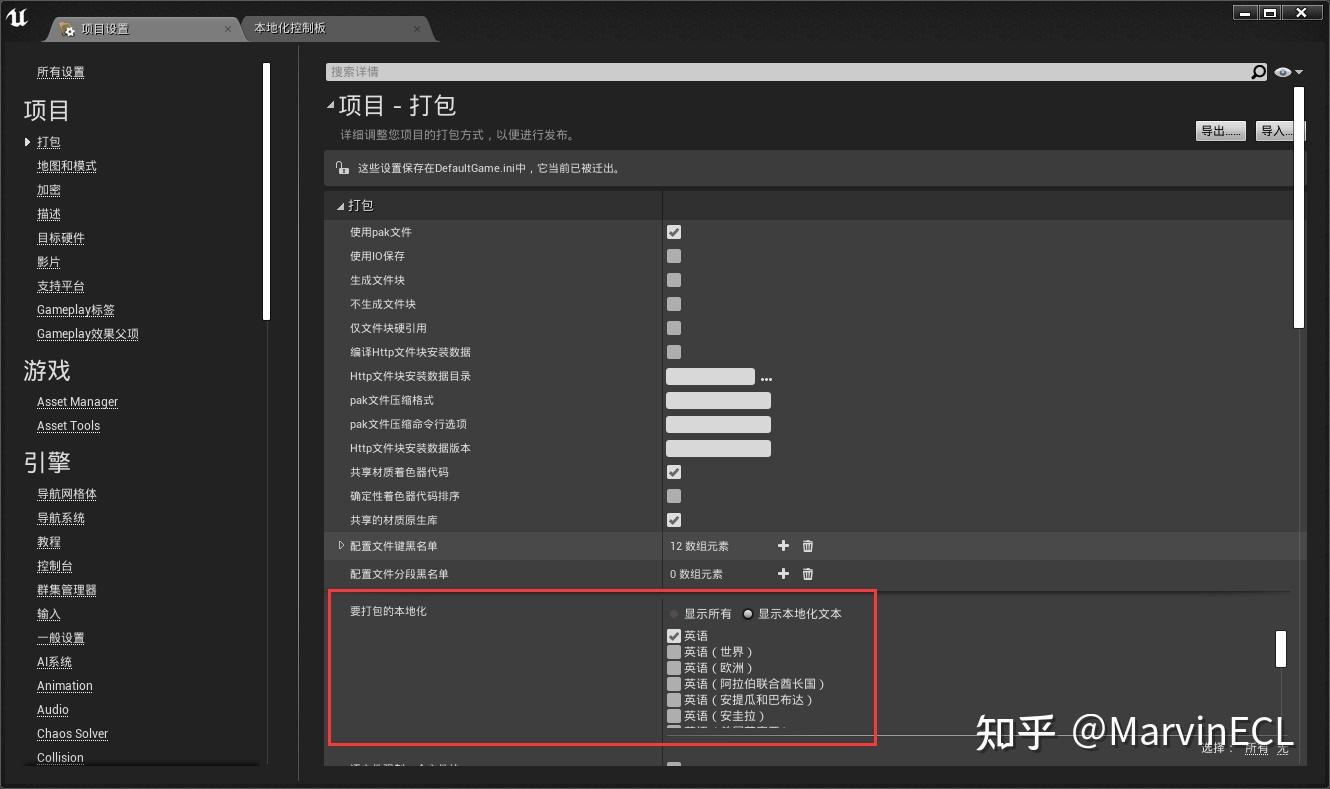The image size is (1330, 789).
Task: Click plus icon beside 配置文件分段黑名单
Action: point(783,573)
